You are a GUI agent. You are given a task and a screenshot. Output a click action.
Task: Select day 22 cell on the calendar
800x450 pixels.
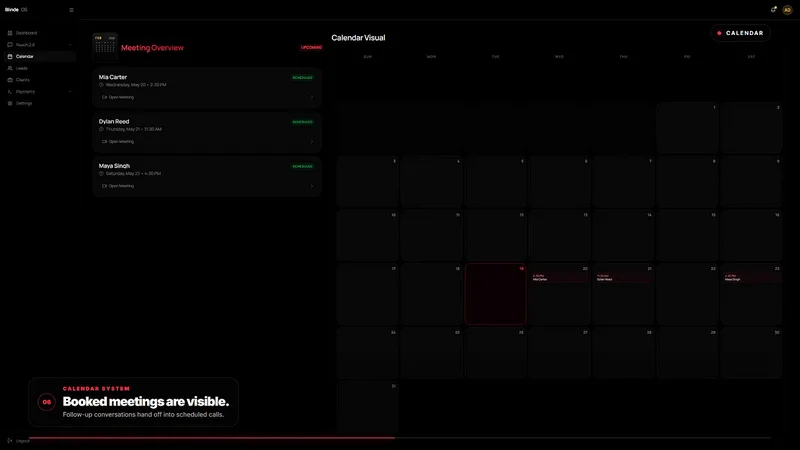click(687, 294)
